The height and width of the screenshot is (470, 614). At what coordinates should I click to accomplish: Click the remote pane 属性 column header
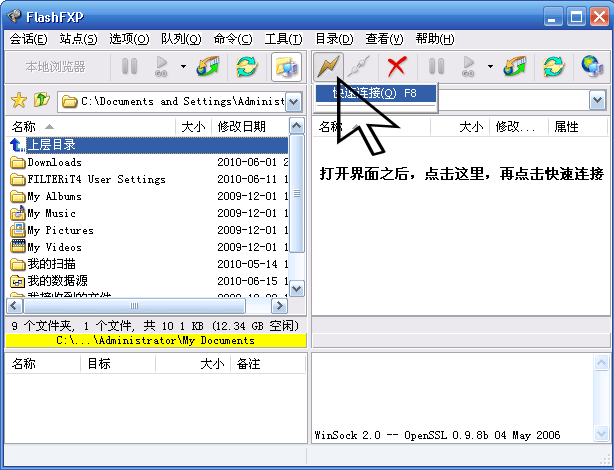pyautogui.click(x=578, y=127)
